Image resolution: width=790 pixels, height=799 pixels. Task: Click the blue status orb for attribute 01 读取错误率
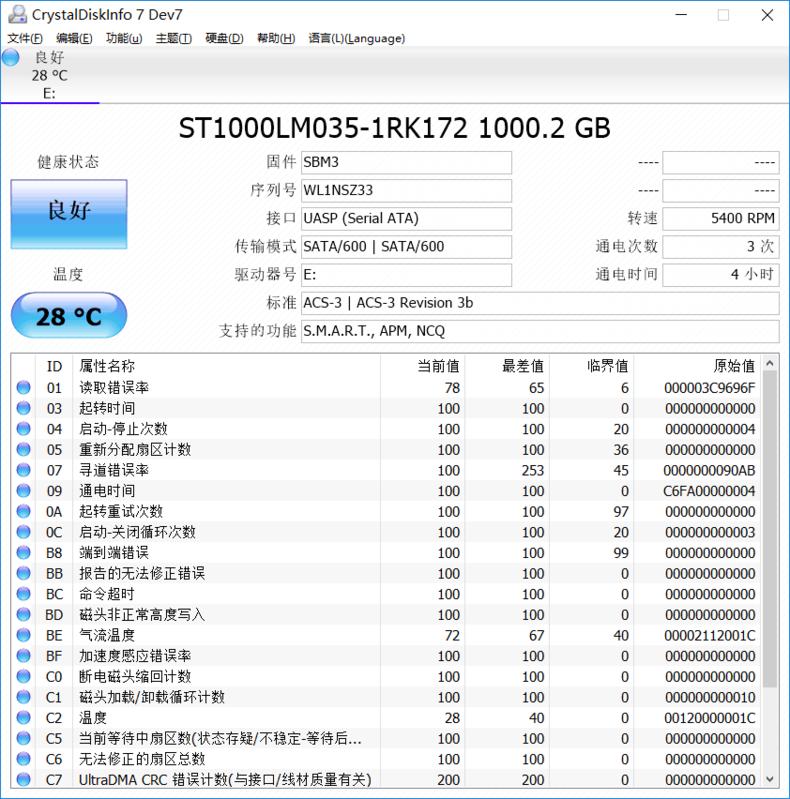point(24,388)
